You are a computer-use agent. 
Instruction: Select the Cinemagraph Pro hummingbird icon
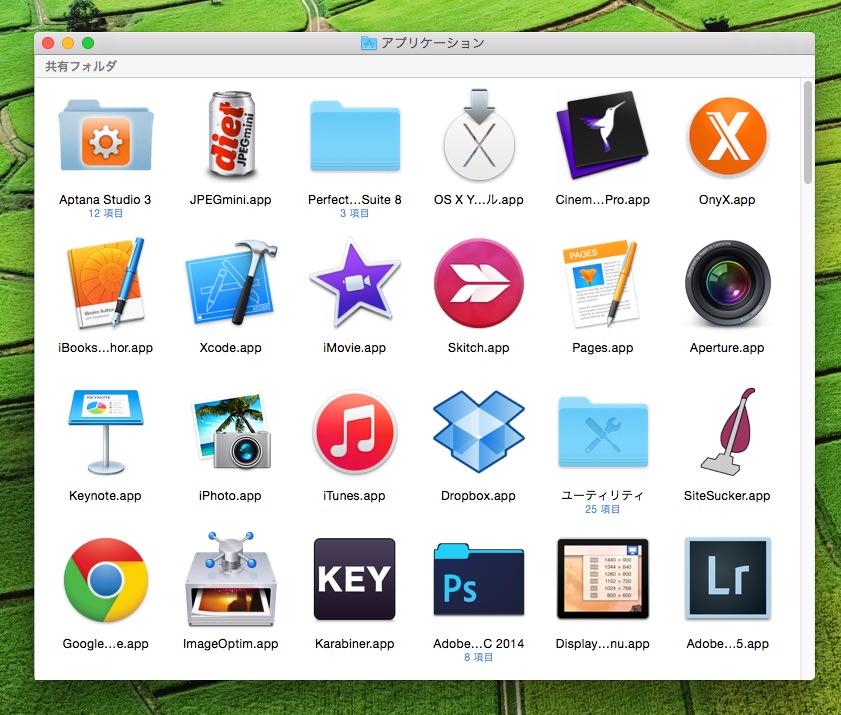pyautogui.click(x=602, y=135)
